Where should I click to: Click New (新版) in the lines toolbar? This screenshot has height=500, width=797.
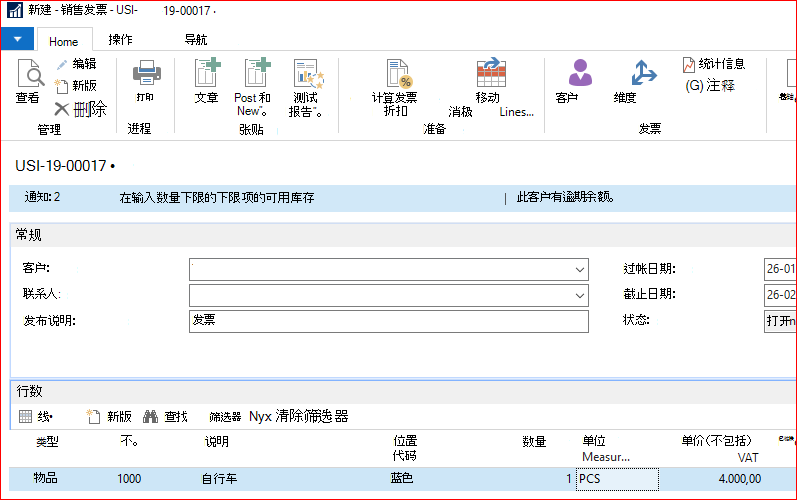109,417
